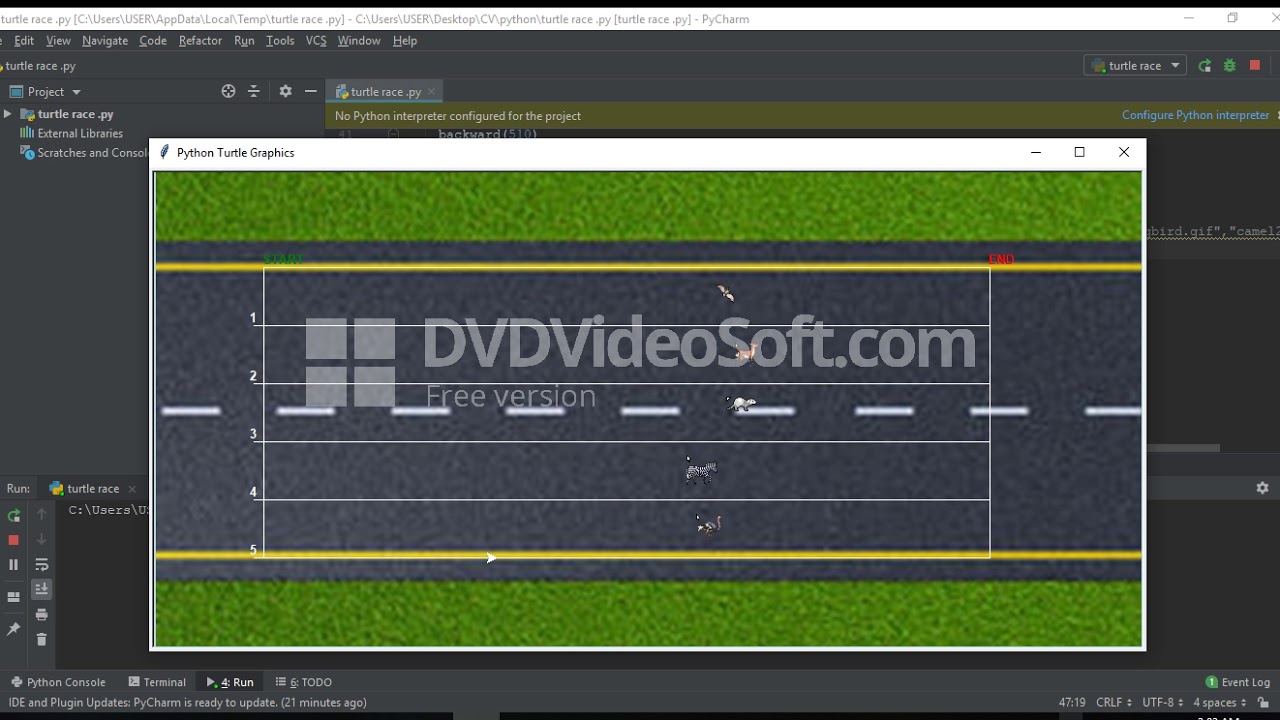Open the turtle race run configuration dropdown

[x=1136, y=66]
